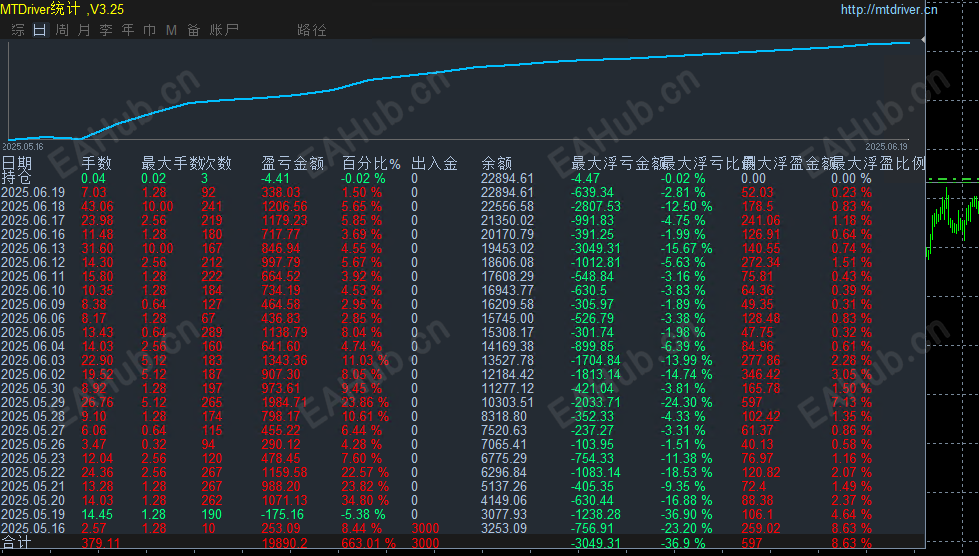The width and height of the screenshot is (979, 556).
Task: Click balance value 3253.09
Action: (x=504, y=528)
